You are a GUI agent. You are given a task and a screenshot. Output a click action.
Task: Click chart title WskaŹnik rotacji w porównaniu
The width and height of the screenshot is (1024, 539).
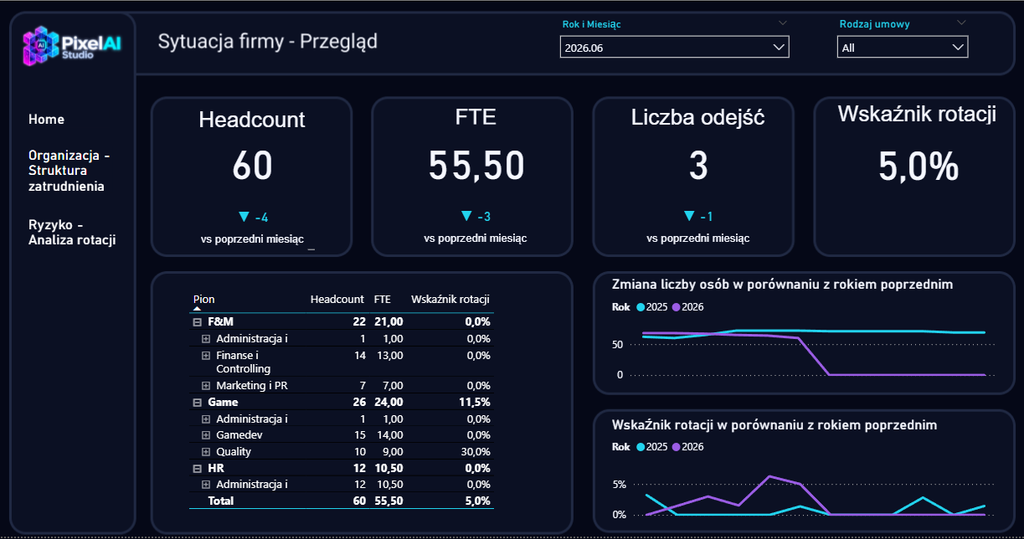(775, 425)
